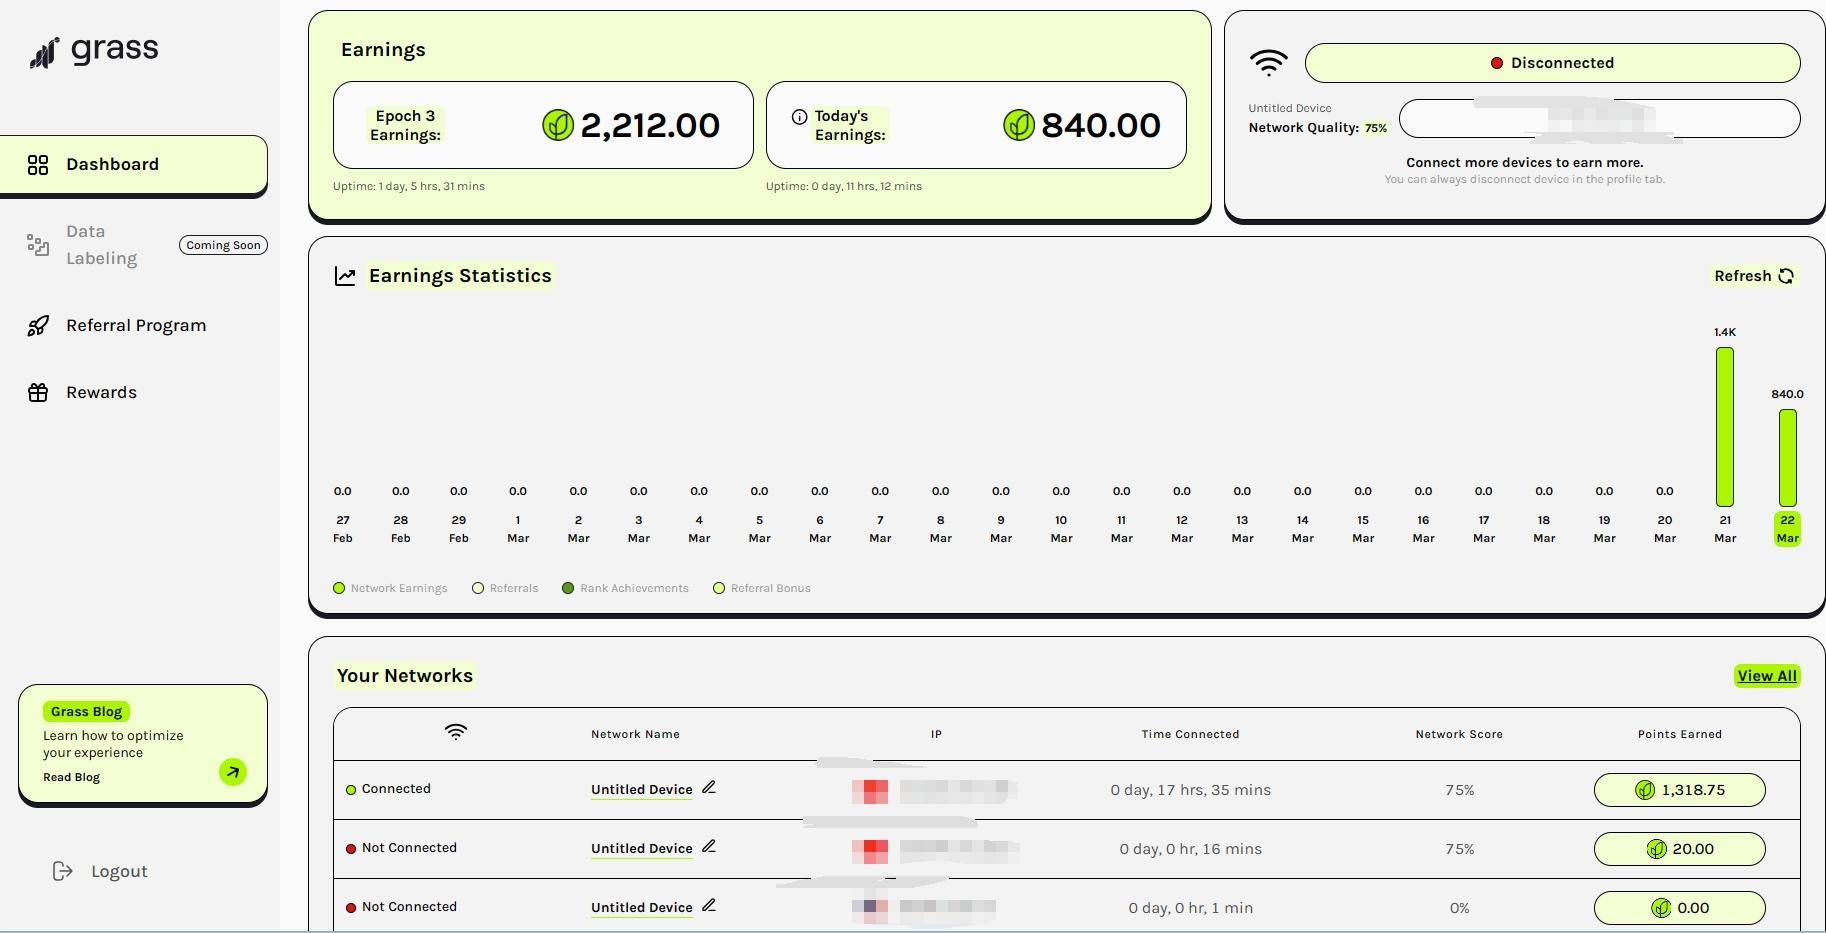1826x933 pixels.
Task: Click the Time Connected column header
Action: (1190, 734)
